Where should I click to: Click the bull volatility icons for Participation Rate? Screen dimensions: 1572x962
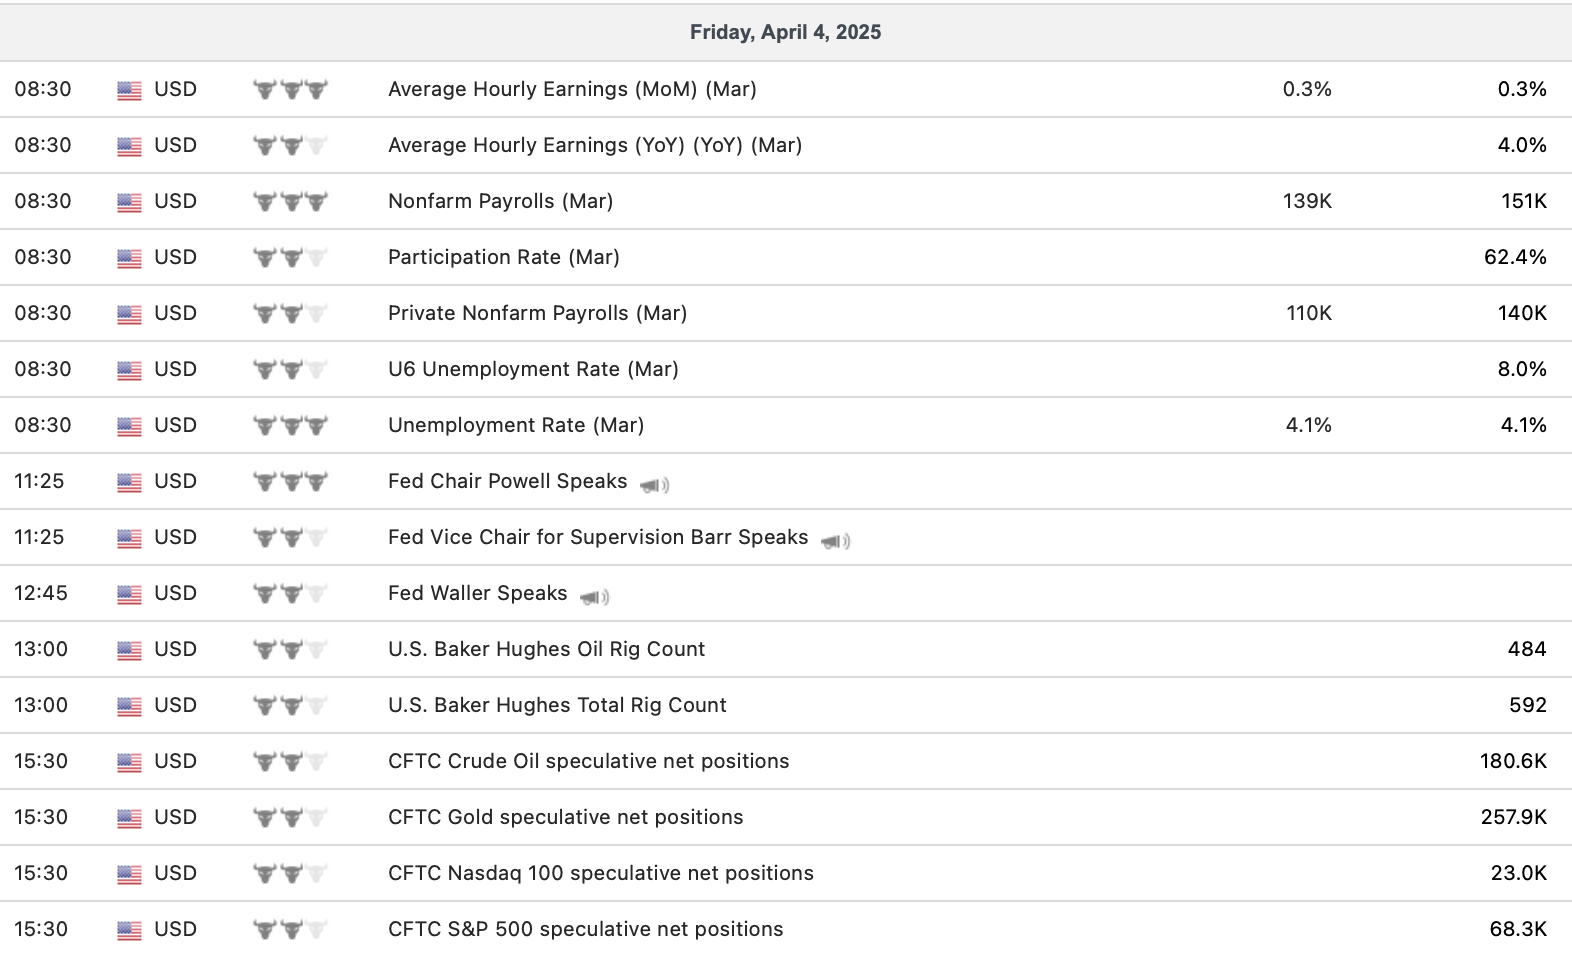click(x=290, y=258)
